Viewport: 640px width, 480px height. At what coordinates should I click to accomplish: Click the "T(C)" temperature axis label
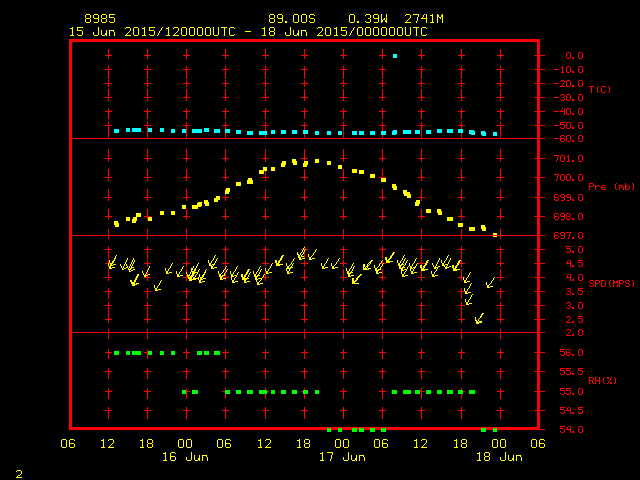point(600,90)
